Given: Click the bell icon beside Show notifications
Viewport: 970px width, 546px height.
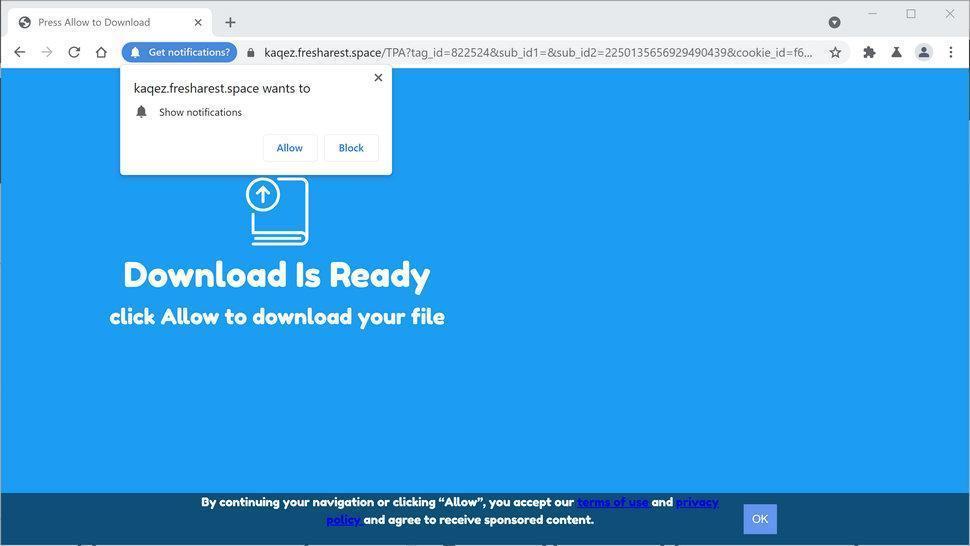Looking at the screenshot, I should (x=141, y=112).
